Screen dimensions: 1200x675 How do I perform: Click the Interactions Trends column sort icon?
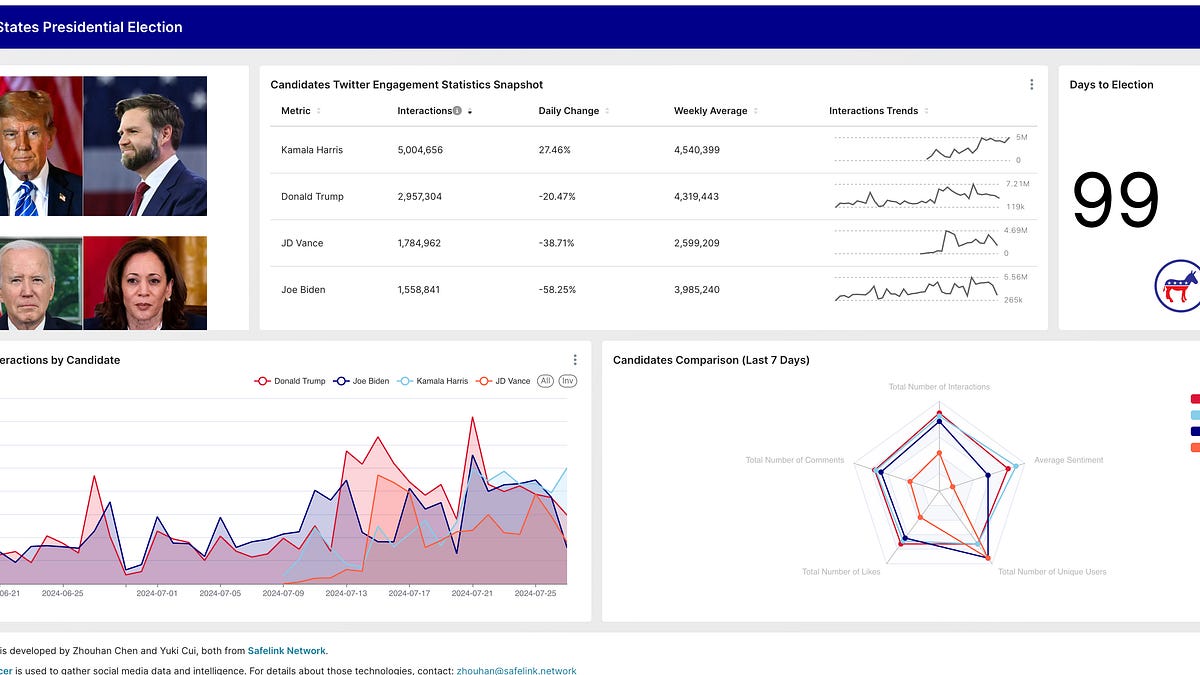click(926, 111)
